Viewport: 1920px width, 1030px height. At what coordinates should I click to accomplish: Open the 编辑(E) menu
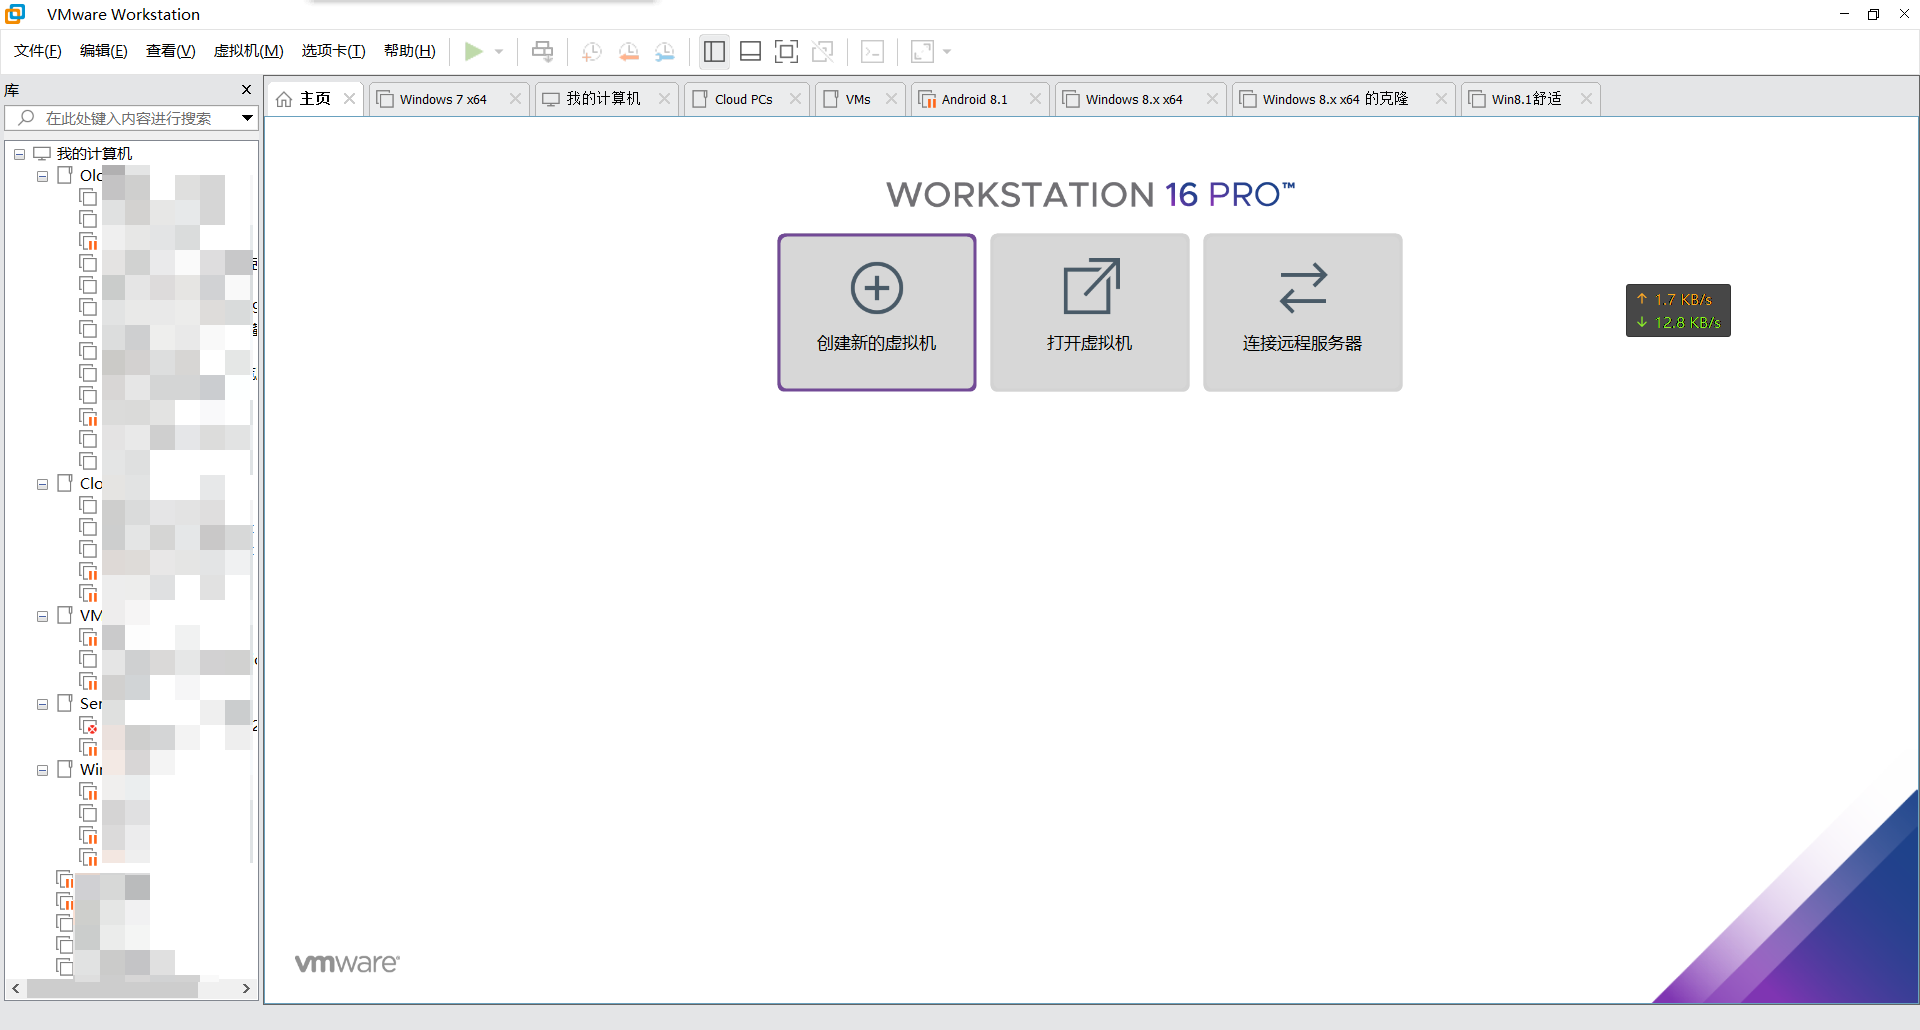pyautogui.click(x=104, y=51)
